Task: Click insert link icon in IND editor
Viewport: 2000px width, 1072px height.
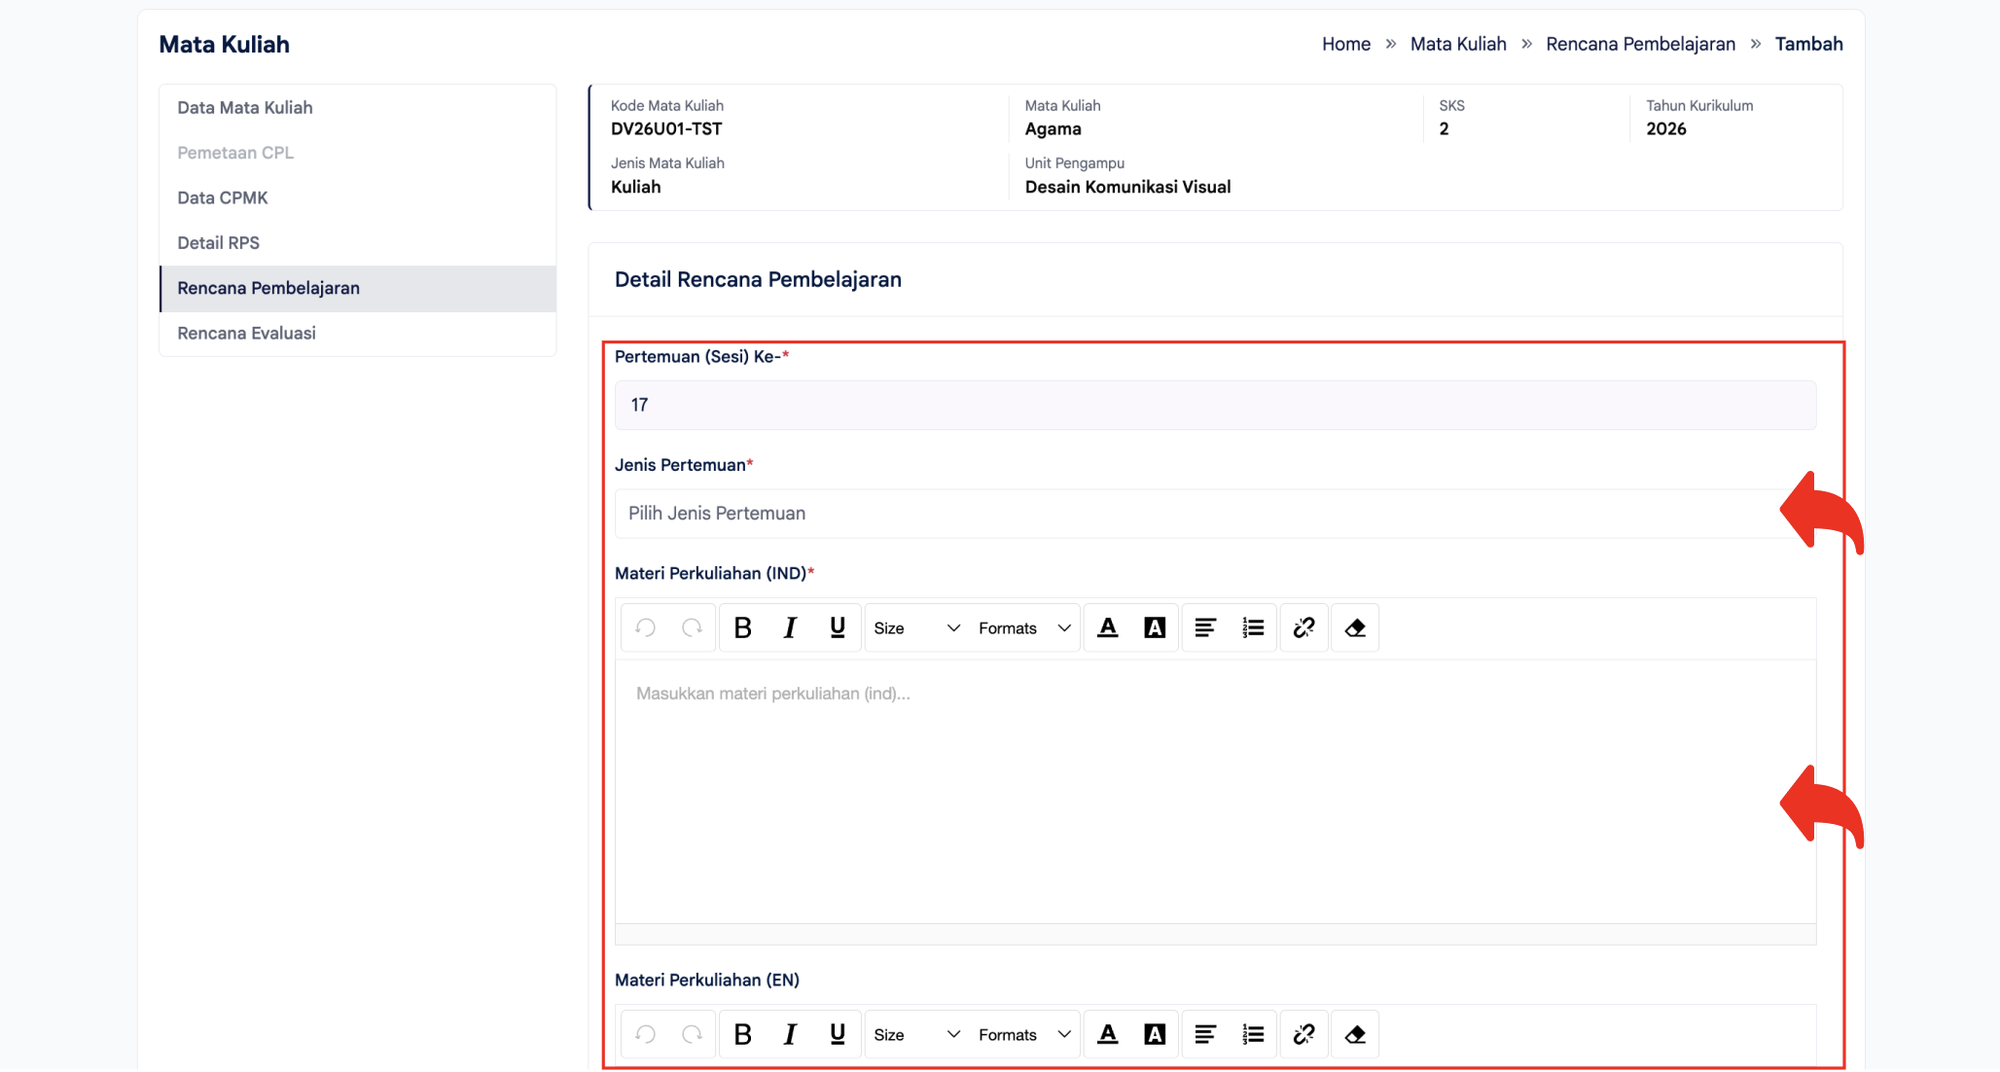Action: [x=1304, y=628]
